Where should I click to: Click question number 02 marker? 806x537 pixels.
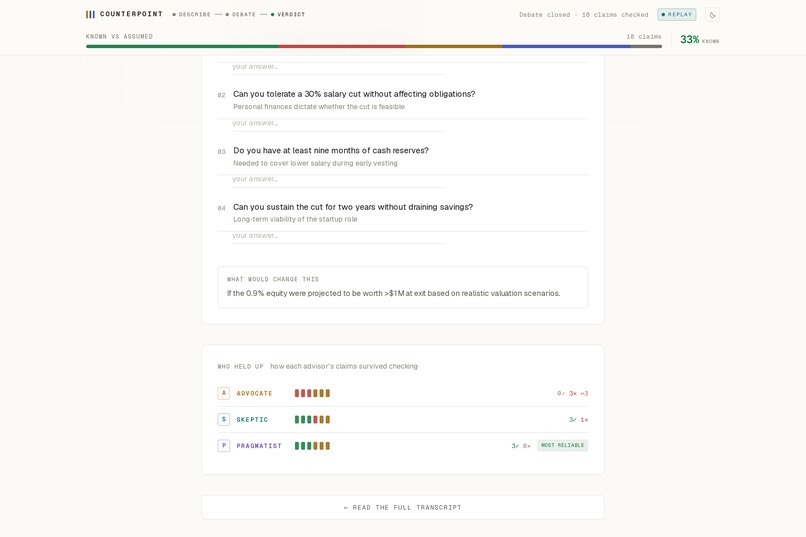pos(222,95)
